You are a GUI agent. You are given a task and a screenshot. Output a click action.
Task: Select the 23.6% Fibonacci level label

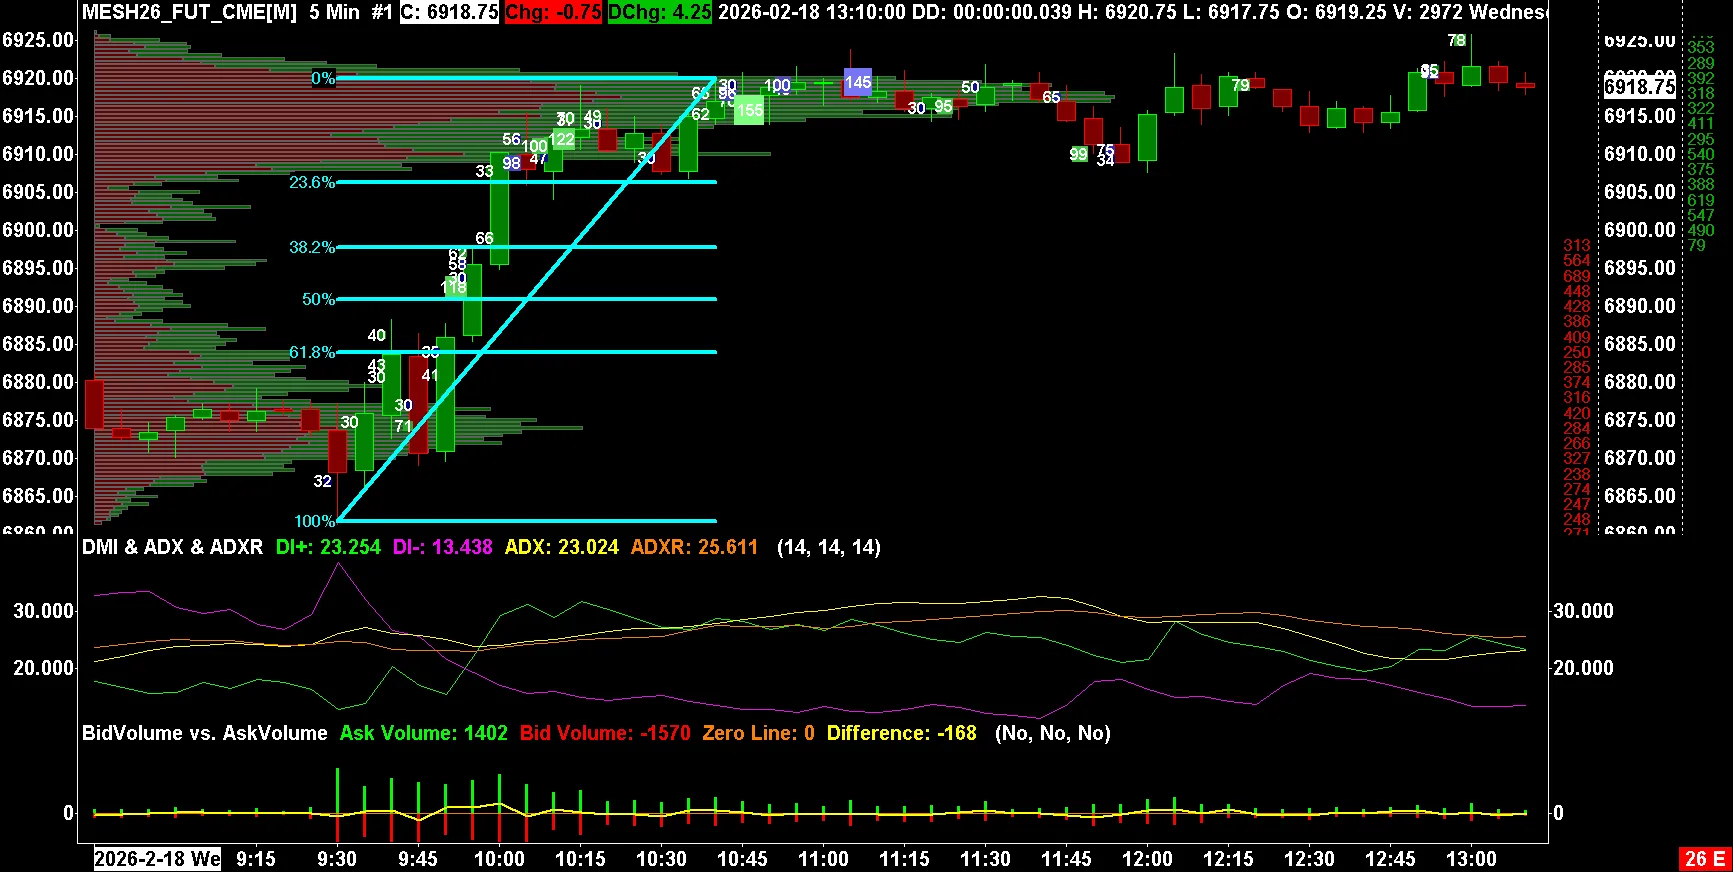click(x=312, y=182)
